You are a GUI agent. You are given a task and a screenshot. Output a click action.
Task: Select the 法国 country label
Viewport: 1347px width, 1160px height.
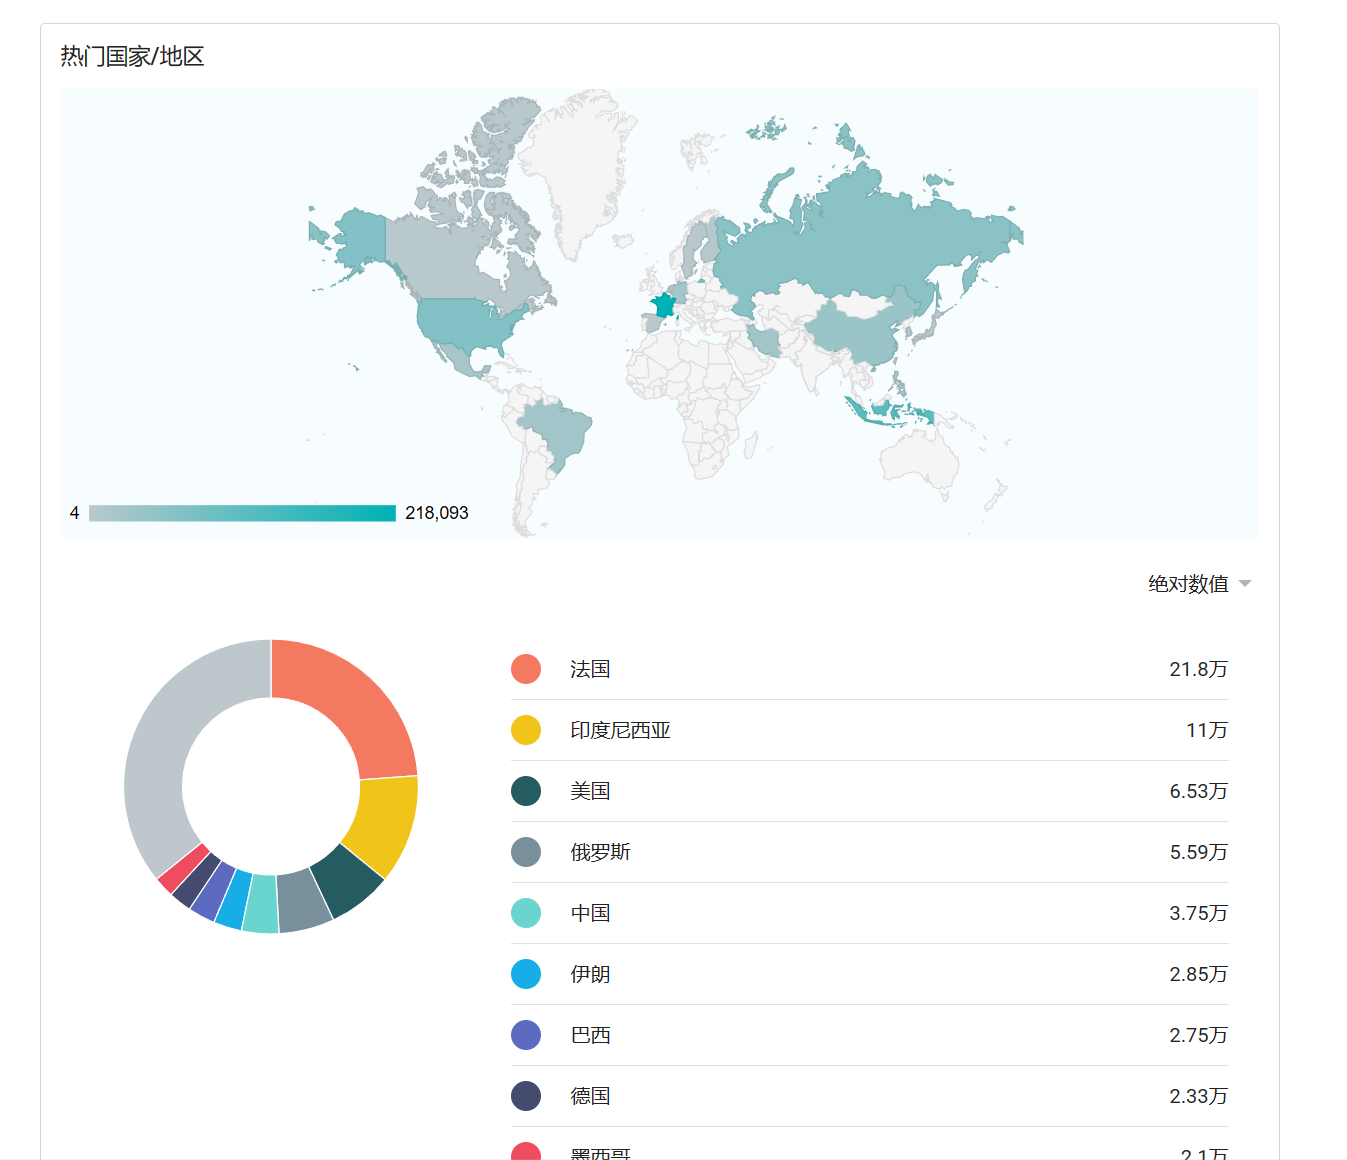point(590,669)
